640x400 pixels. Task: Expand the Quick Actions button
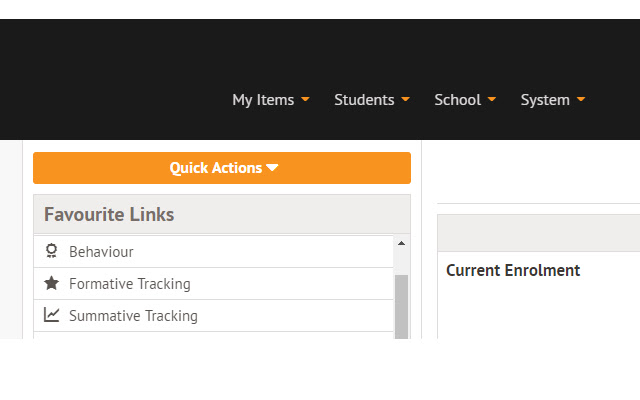[222, 168]
